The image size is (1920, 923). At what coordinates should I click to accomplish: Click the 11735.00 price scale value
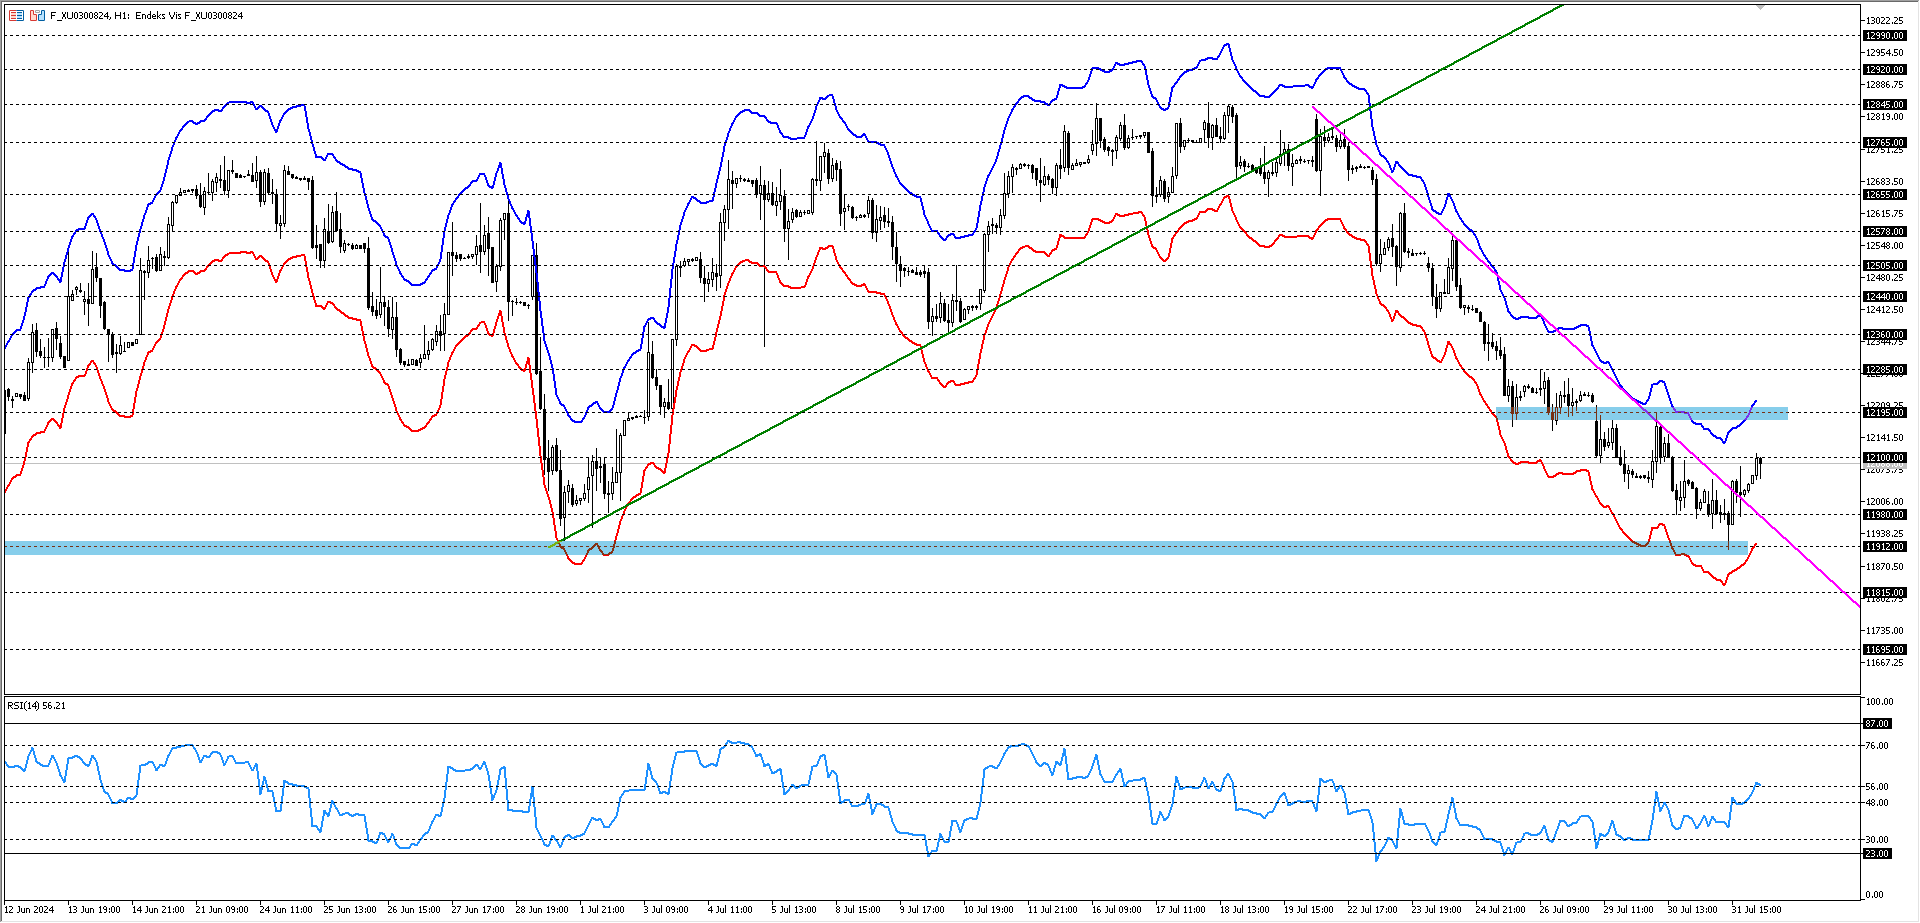tap(1885, 631)
